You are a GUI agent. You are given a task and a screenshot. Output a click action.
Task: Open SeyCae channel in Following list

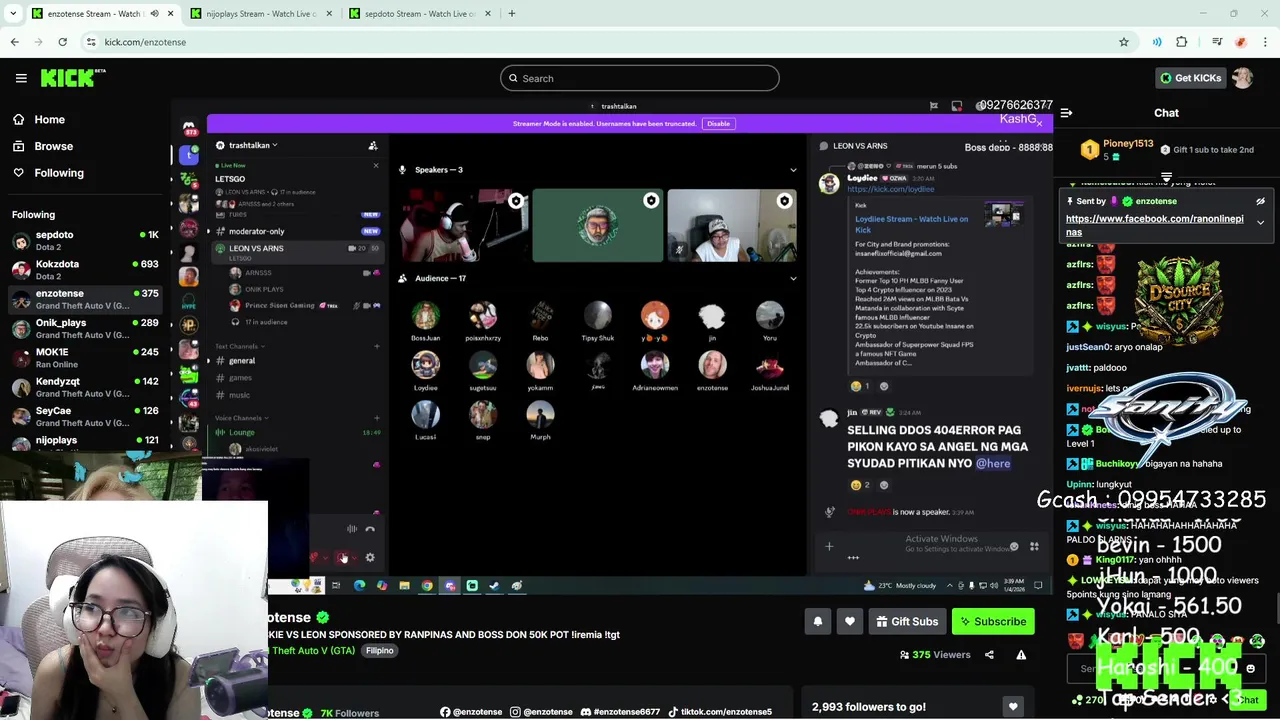85,417
